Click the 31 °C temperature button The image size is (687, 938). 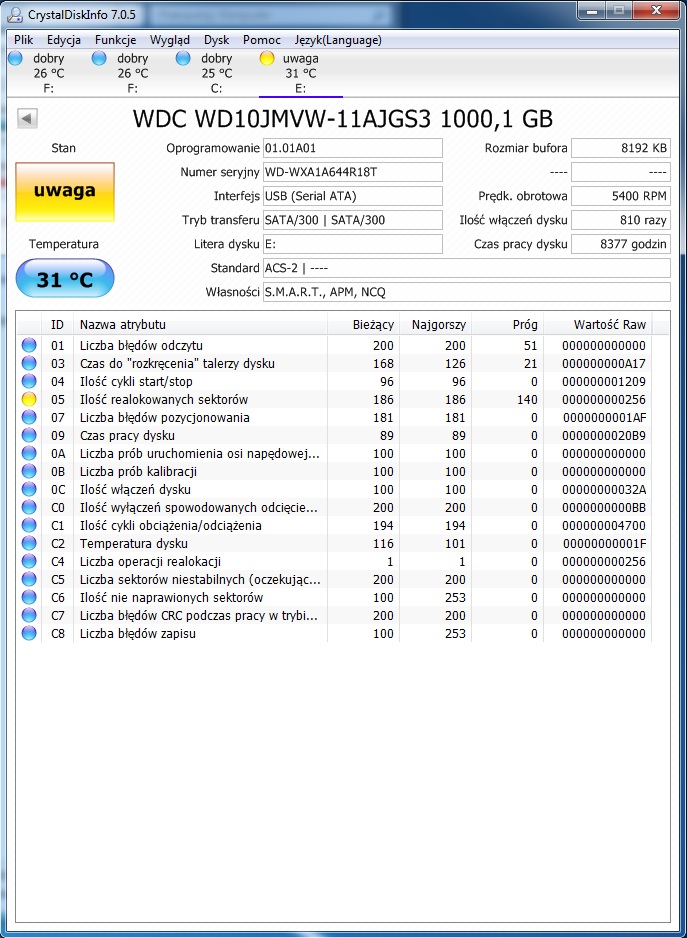click(65, 278)
